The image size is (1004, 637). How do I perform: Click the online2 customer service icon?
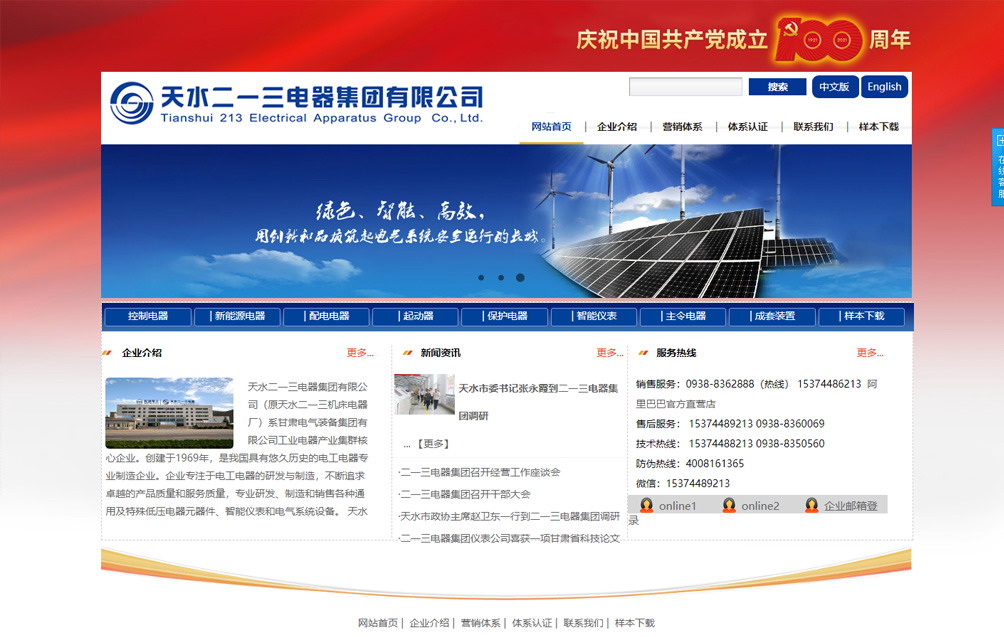(x=729, y=505)
